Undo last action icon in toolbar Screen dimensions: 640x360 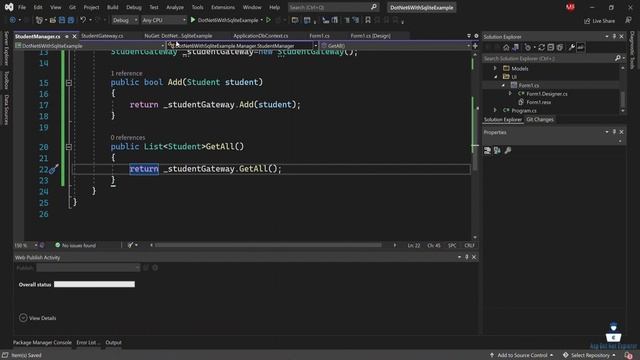(83, 20)
